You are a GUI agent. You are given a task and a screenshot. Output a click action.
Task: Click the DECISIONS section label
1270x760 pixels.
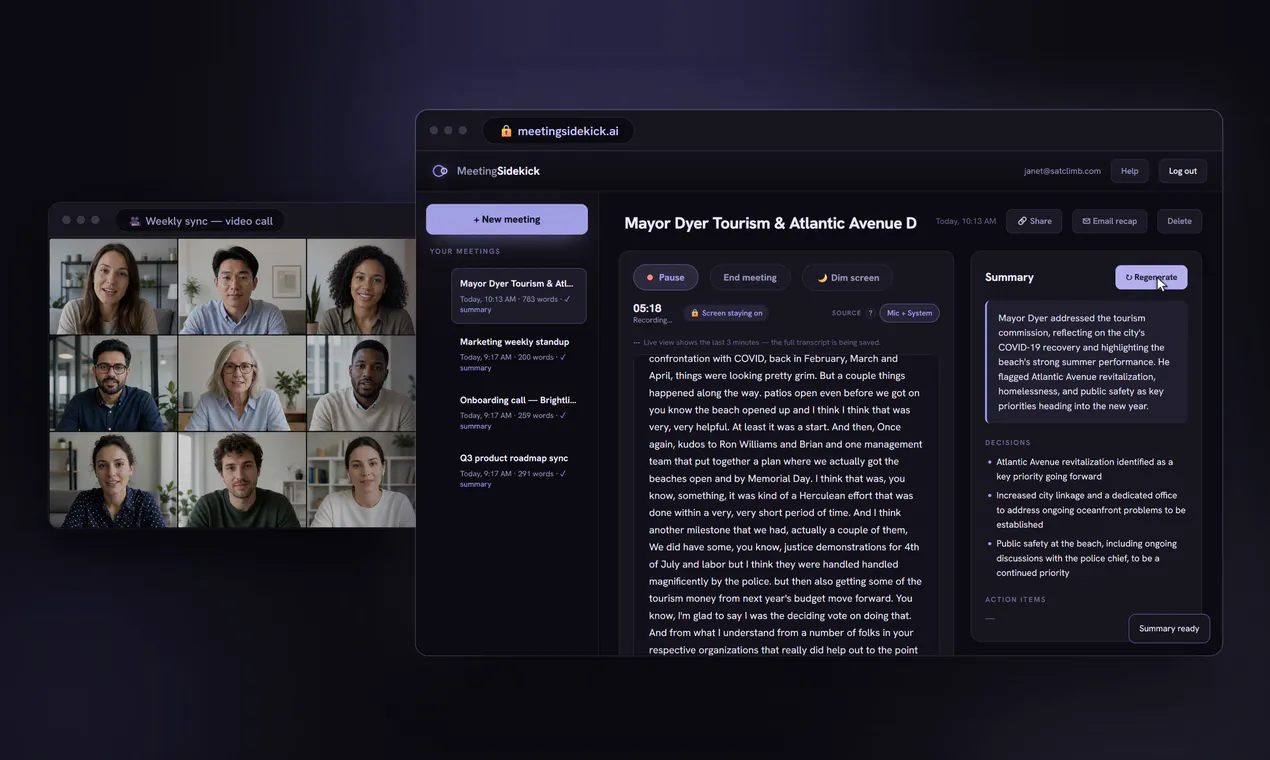pos(1008,443)
